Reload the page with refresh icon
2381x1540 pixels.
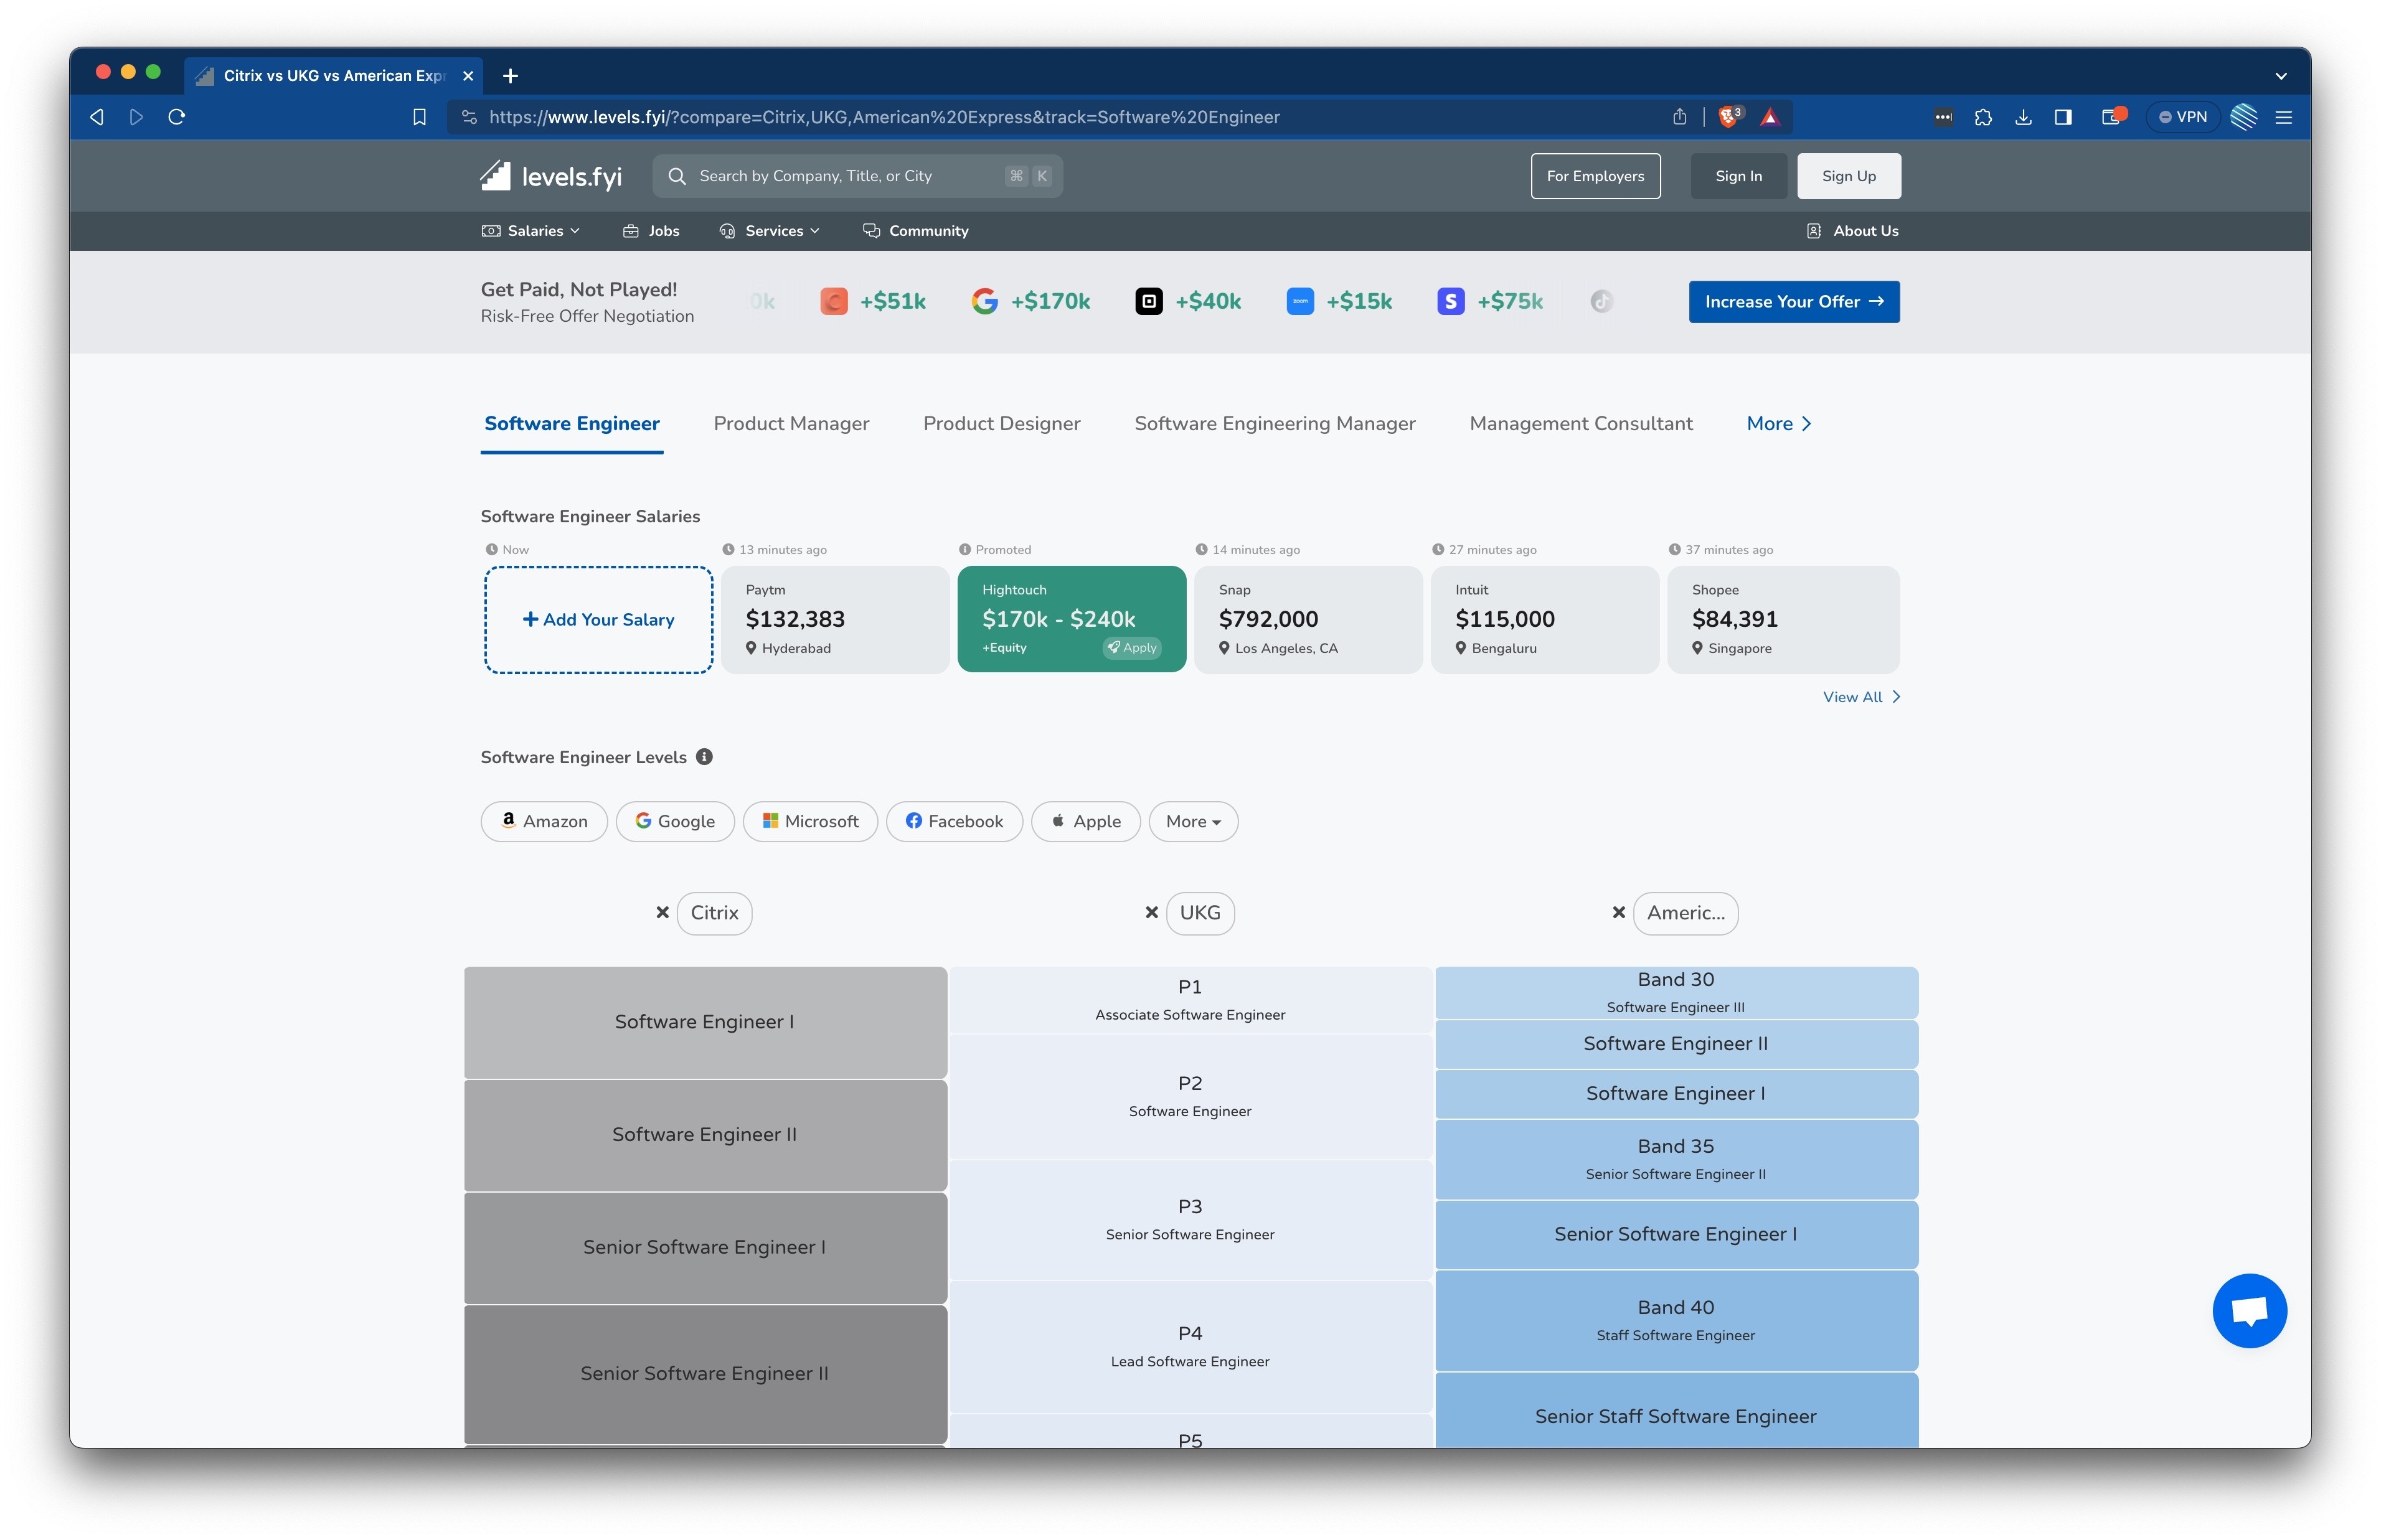click(177, 117)
